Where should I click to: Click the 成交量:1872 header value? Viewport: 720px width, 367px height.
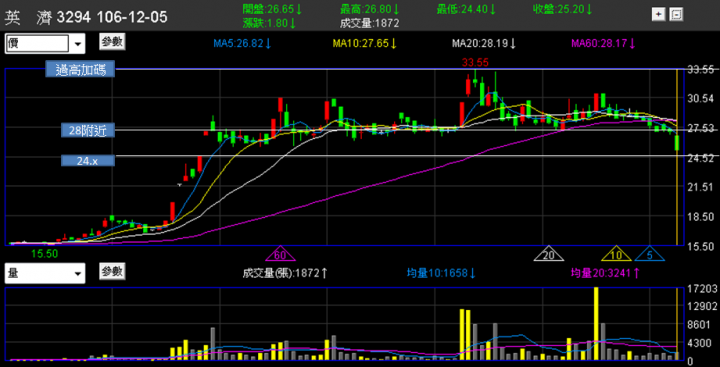click(x=370, y=23)
